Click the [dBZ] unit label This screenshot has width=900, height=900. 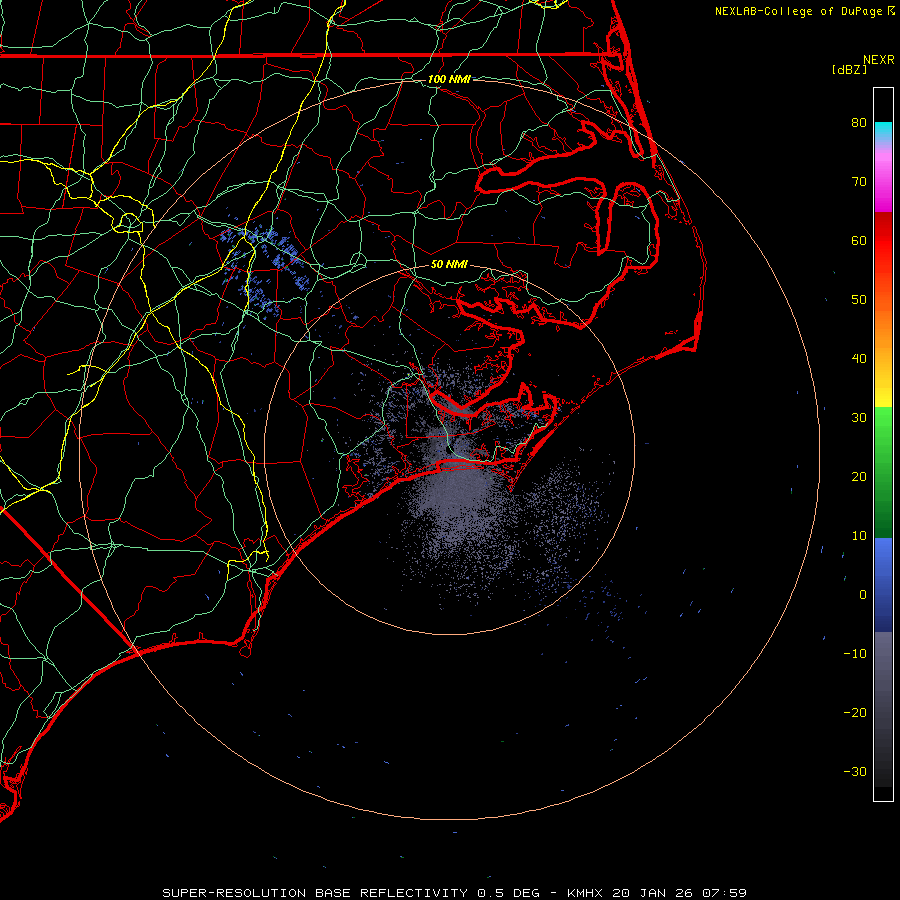849,69
